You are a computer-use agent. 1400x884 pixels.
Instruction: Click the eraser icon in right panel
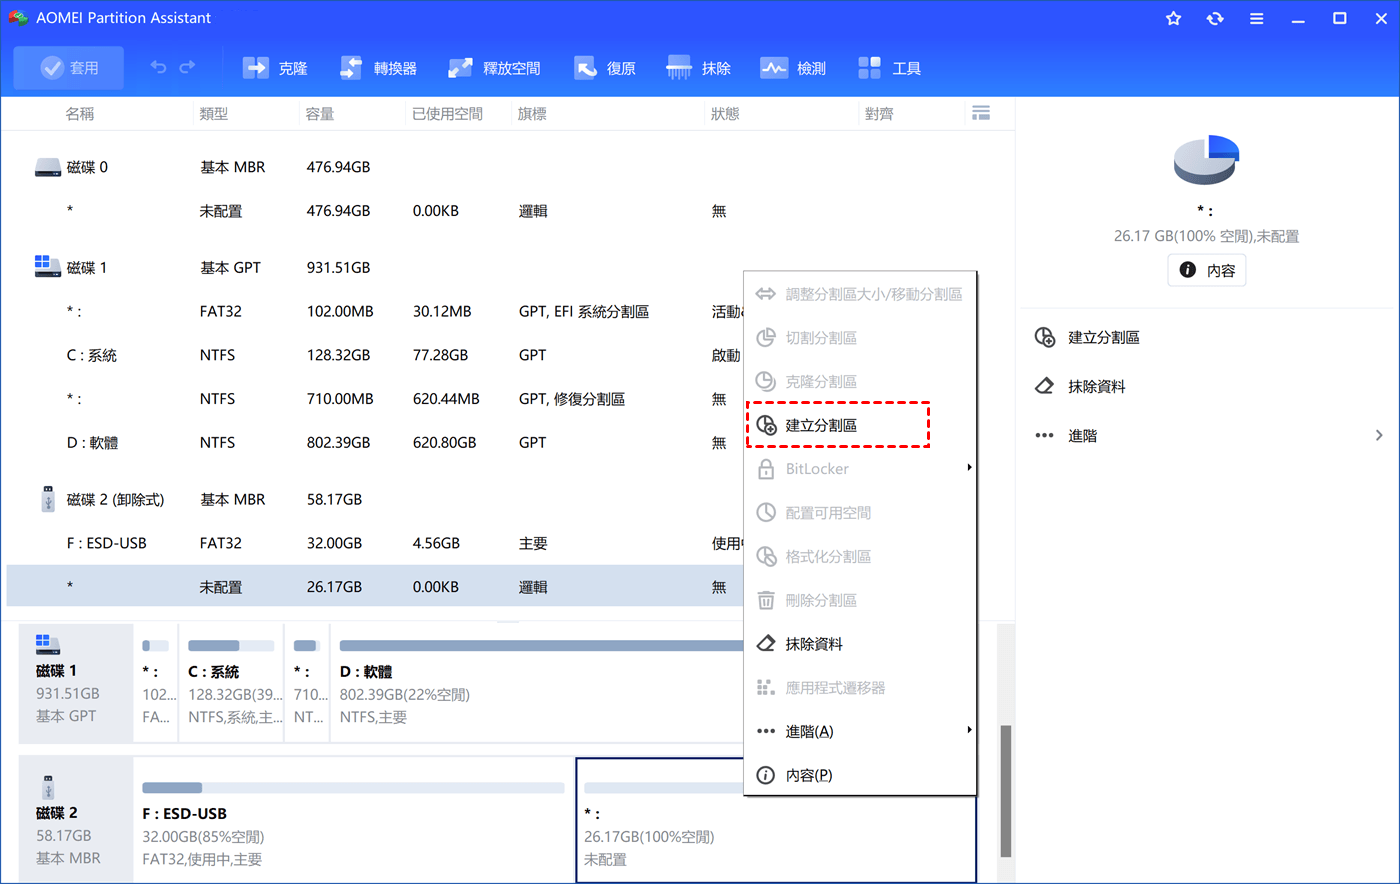coord(1045,386)
